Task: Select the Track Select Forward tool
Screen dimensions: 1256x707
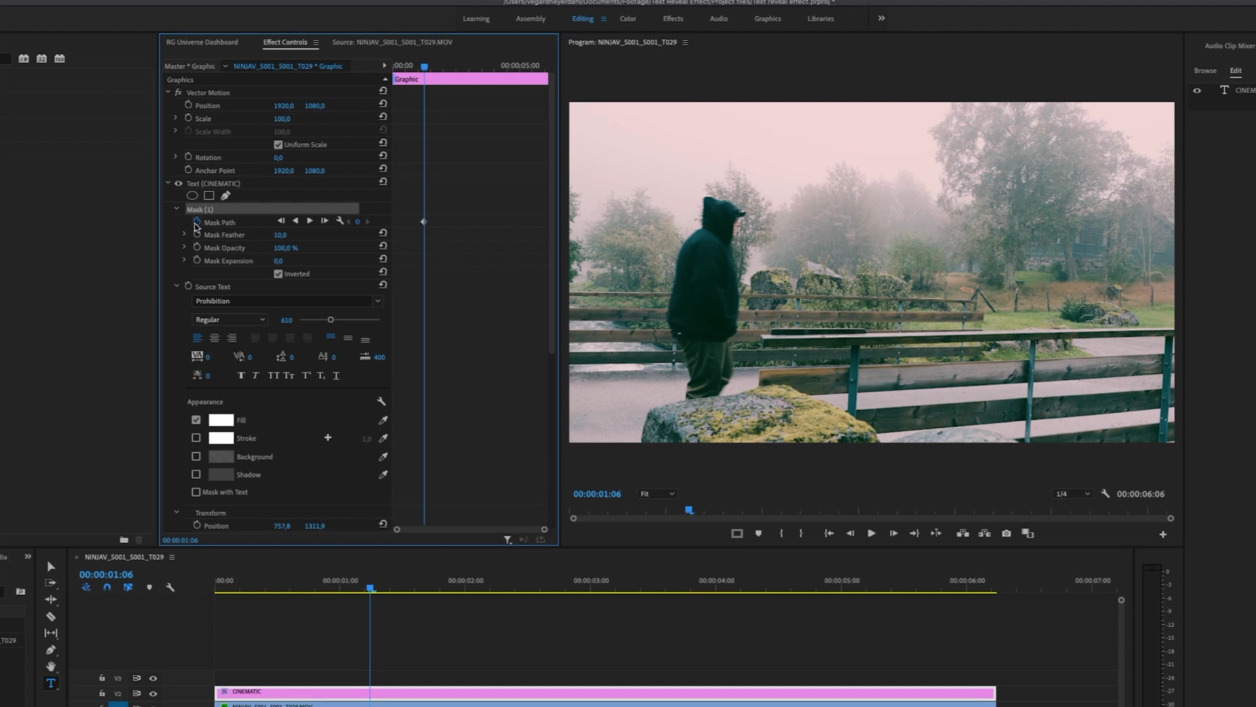Action: 51,583
